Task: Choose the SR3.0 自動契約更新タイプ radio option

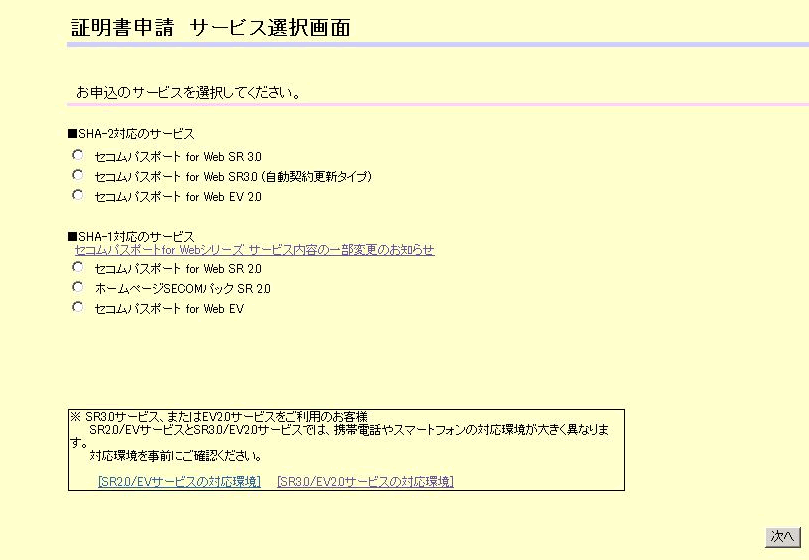Action: (78, 175)
